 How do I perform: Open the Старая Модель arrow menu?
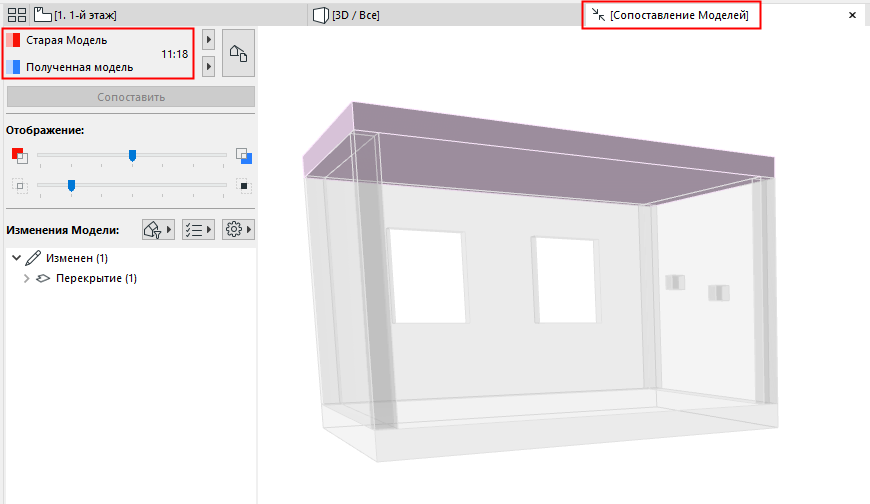(209, 40)
